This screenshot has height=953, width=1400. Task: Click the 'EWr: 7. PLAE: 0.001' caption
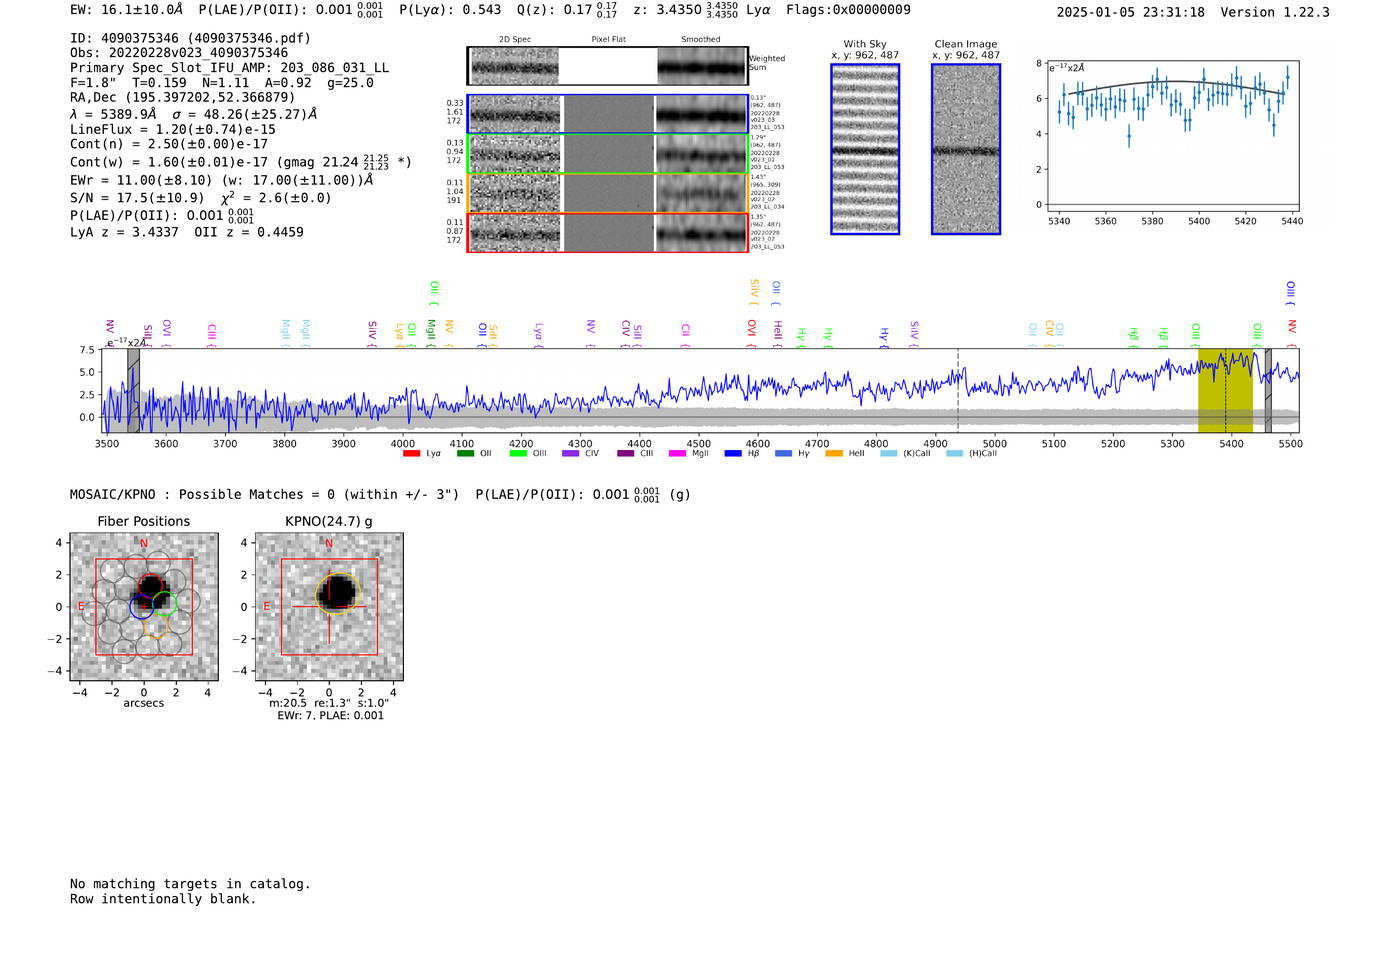tap(330, 715)
